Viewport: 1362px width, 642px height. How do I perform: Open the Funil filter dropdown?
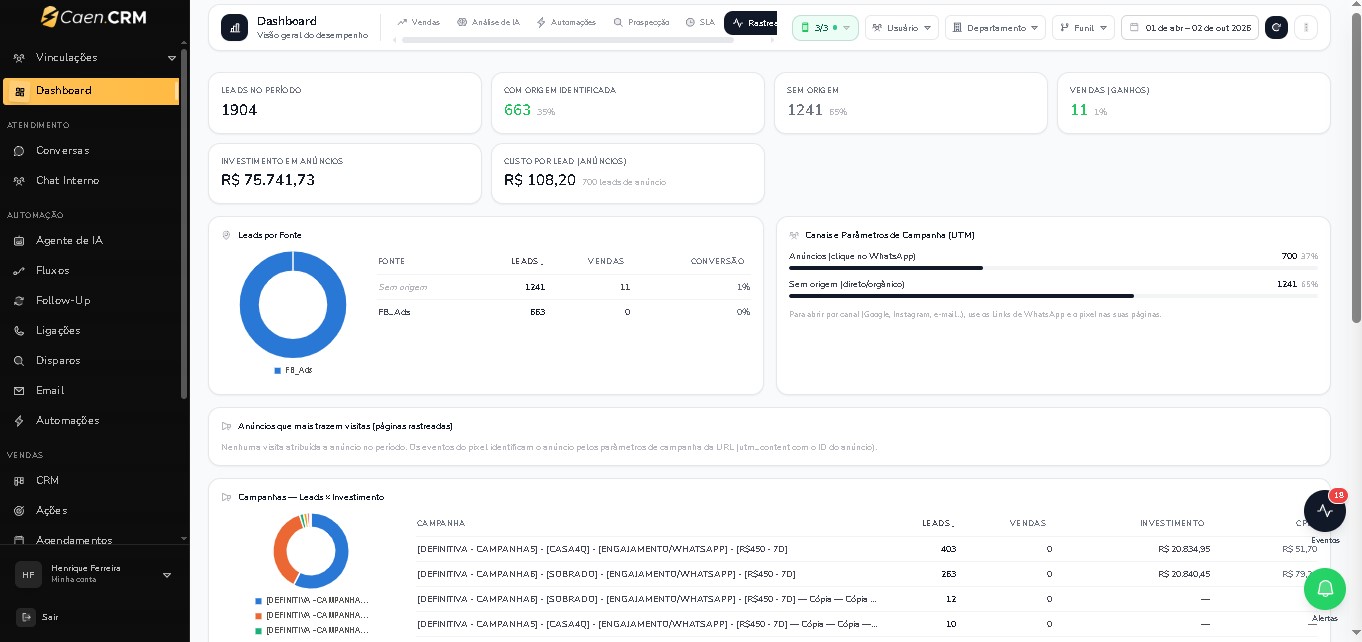click(x=1083, y=28)
